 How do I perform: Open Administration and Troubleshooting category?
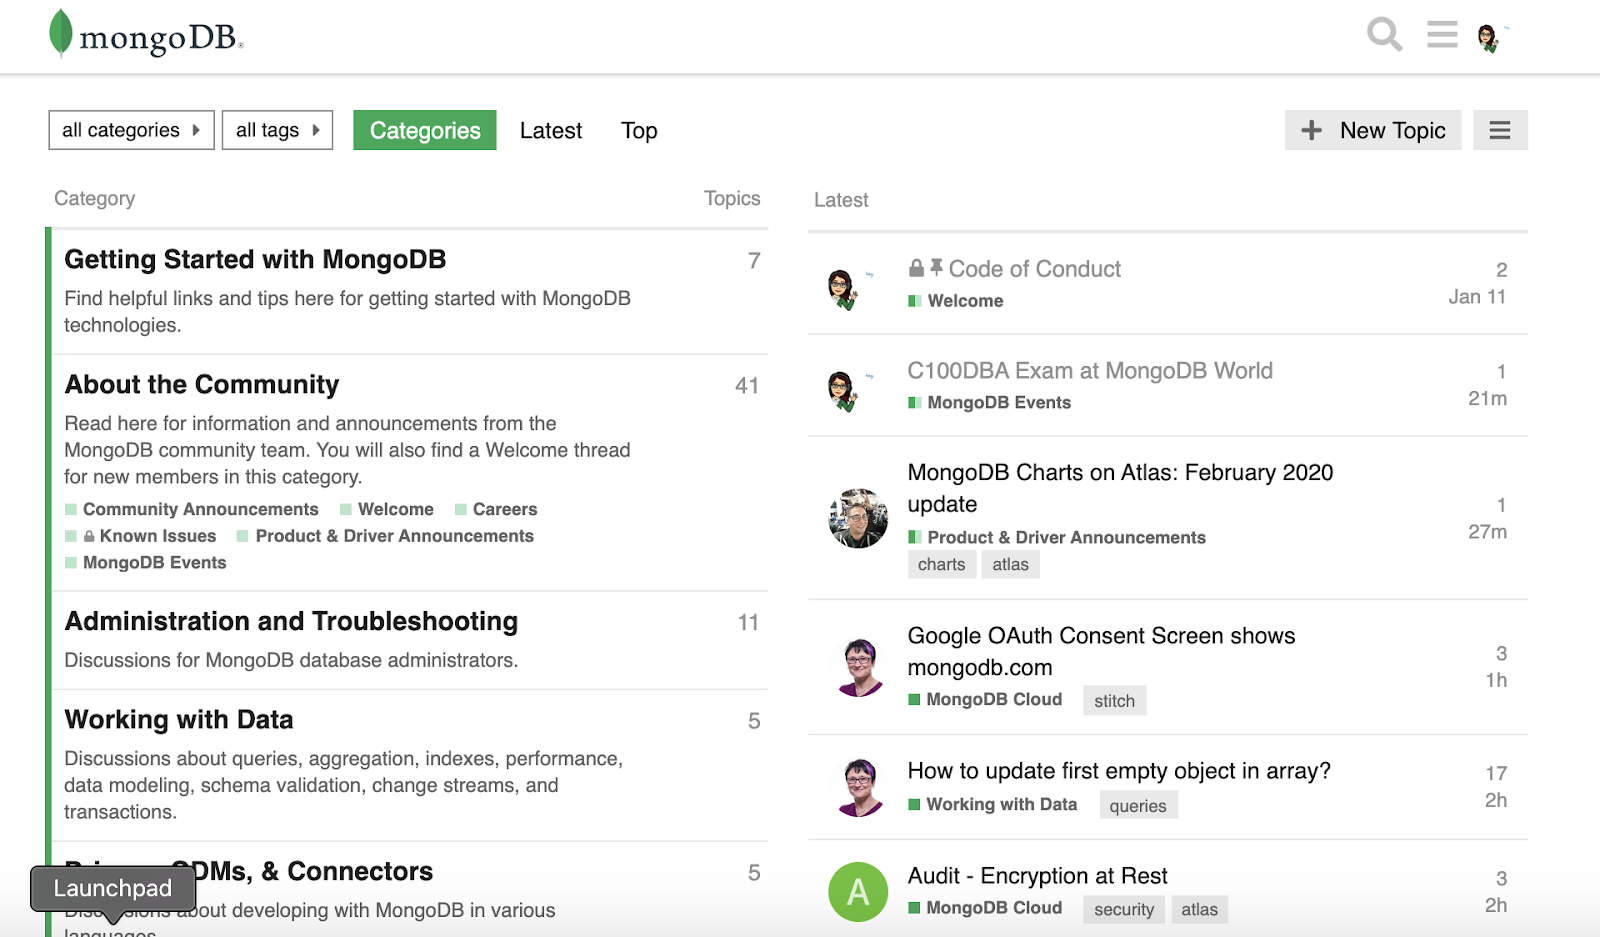pos(291,621)
